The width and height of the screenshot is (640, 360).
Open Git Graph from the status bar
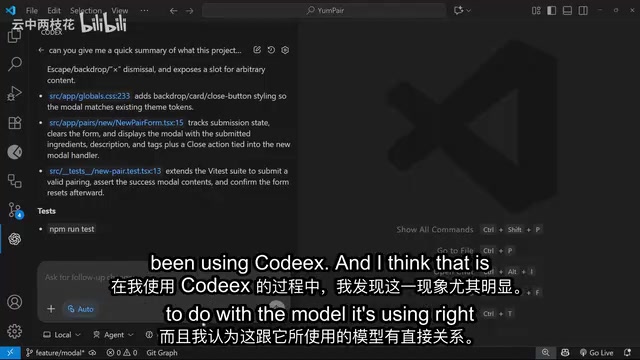162,353
